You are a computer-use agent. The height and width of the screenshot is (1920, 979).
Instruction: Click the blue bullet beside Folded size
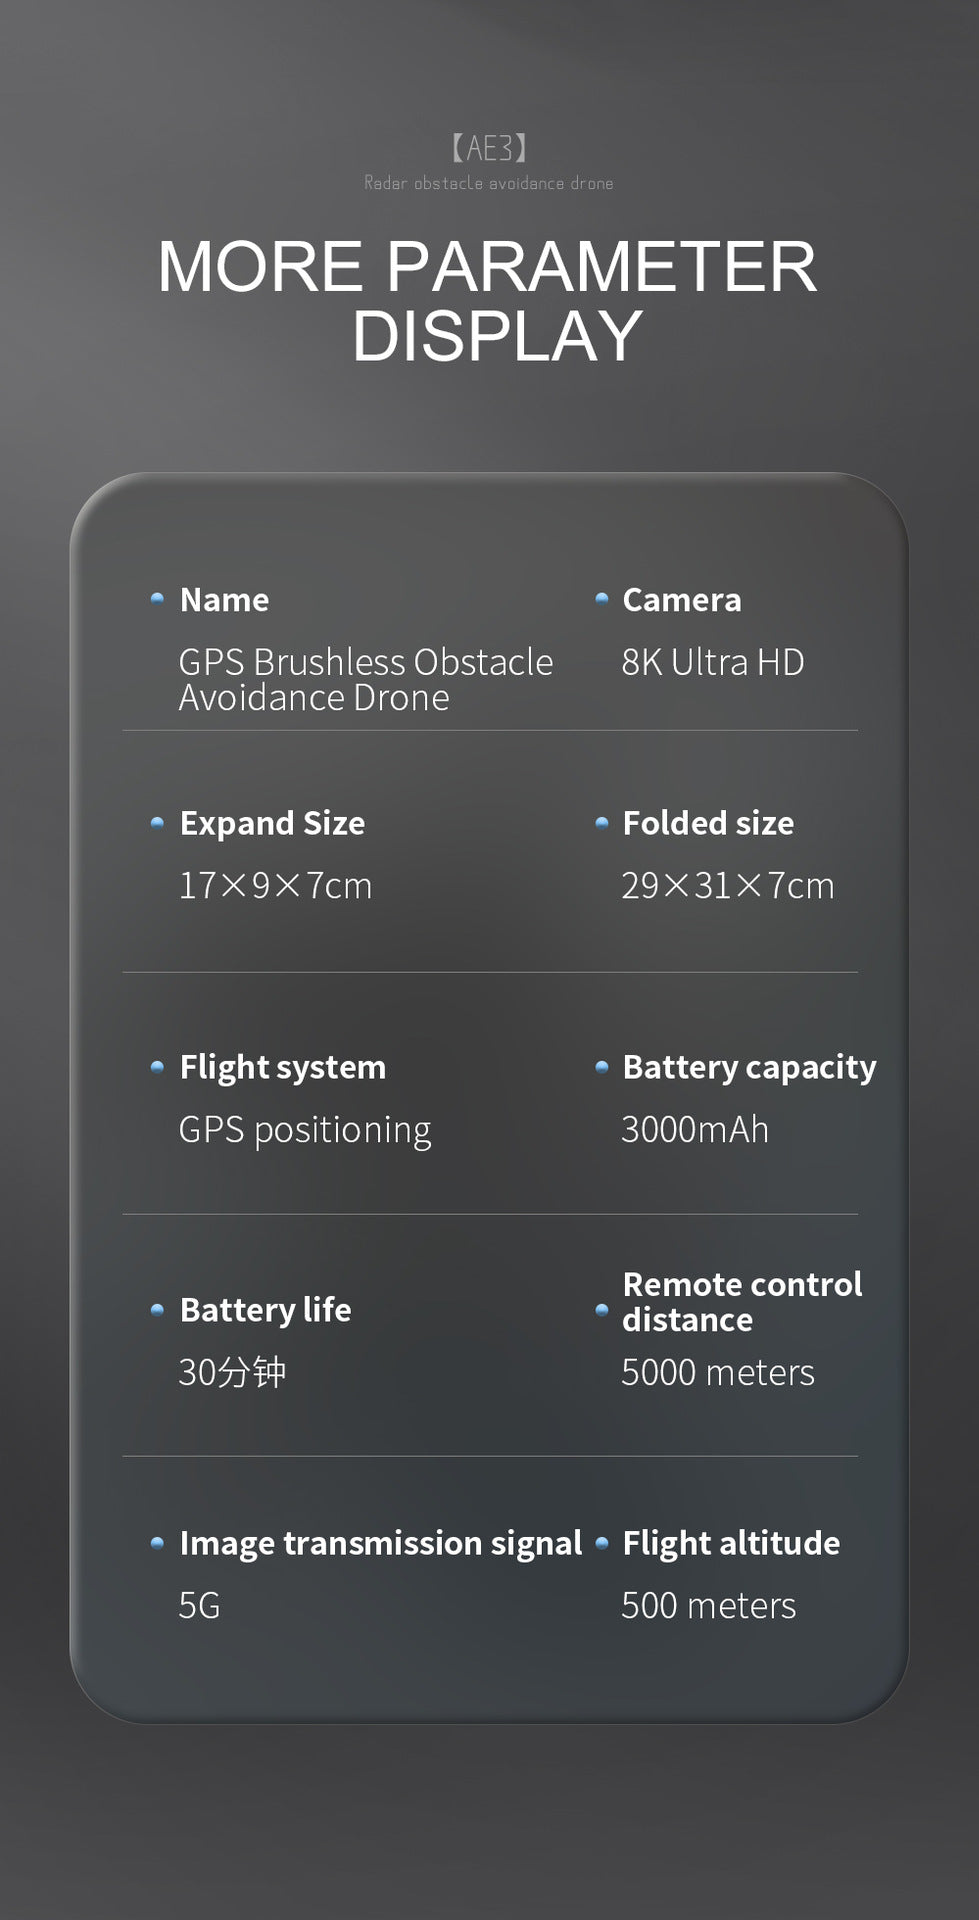(x=602, y=823)
